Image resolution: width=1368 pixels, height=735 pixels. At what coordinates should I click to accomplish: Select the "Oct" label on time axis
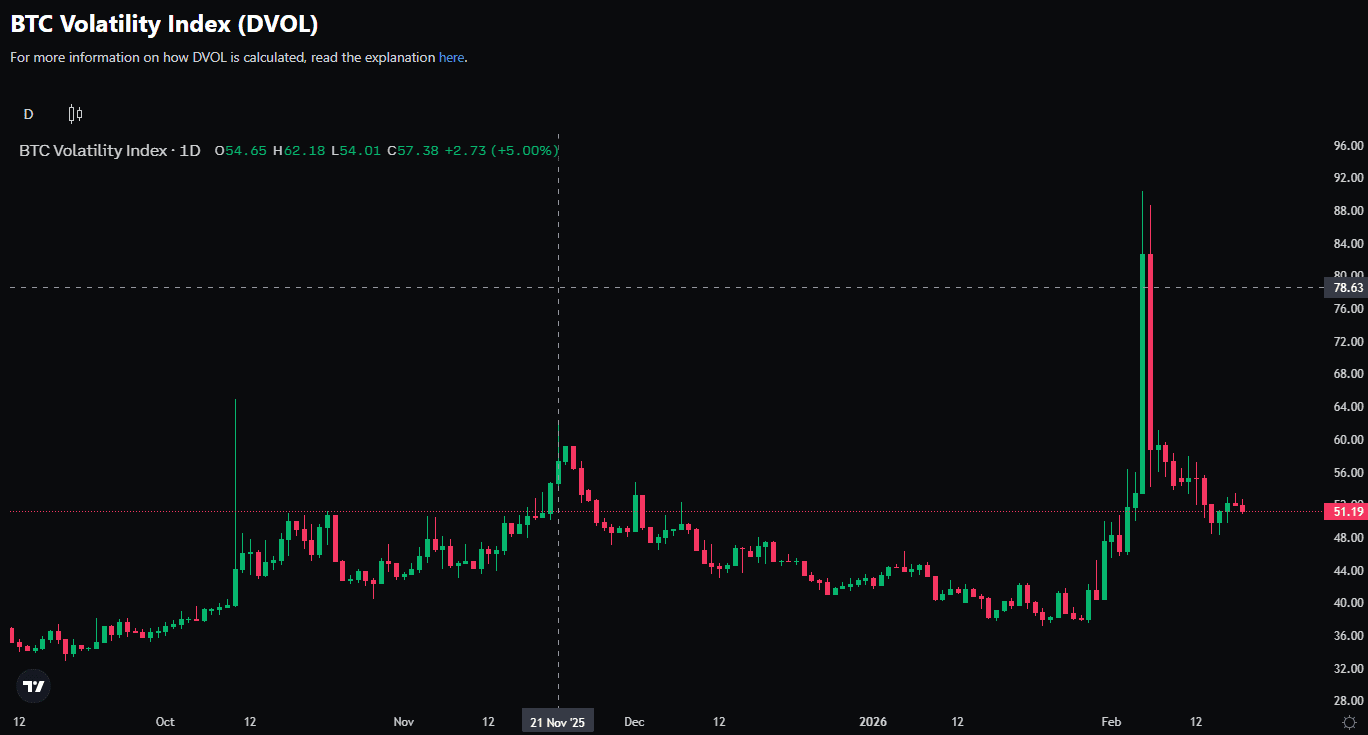pos(165,722)
